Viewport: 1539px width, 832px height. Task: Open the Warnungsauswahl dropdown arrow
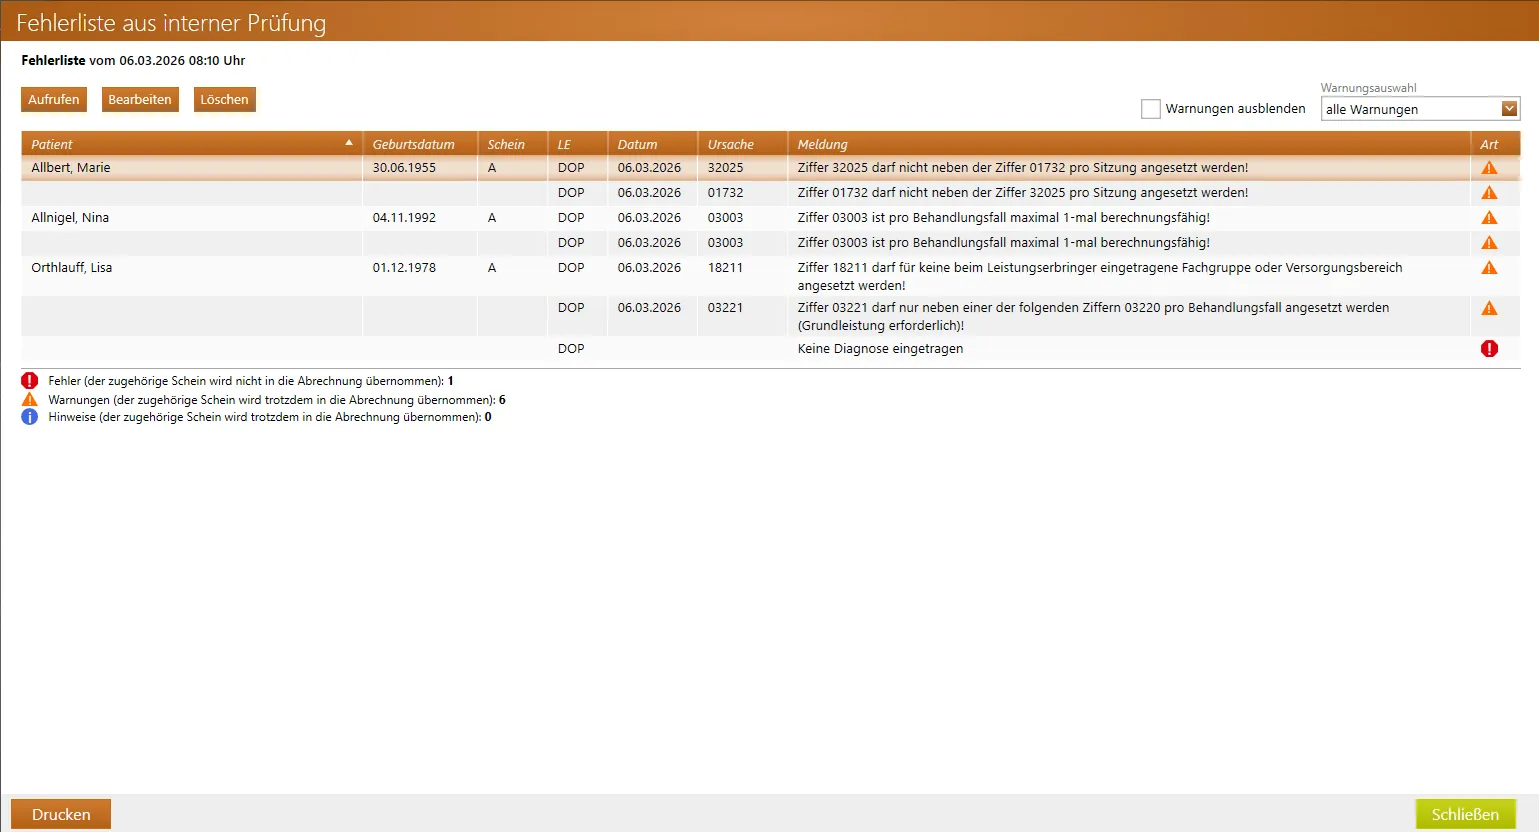[1509, 109]
